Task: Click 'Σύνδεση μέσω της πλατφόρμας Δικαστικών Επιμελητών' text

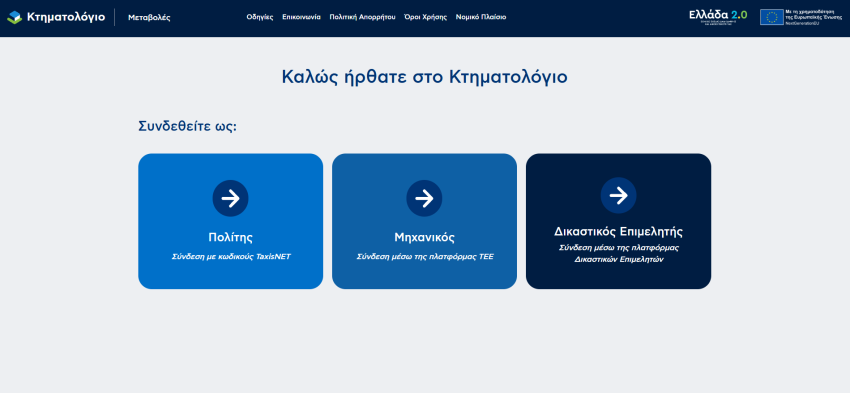Action: pos(619,254)
